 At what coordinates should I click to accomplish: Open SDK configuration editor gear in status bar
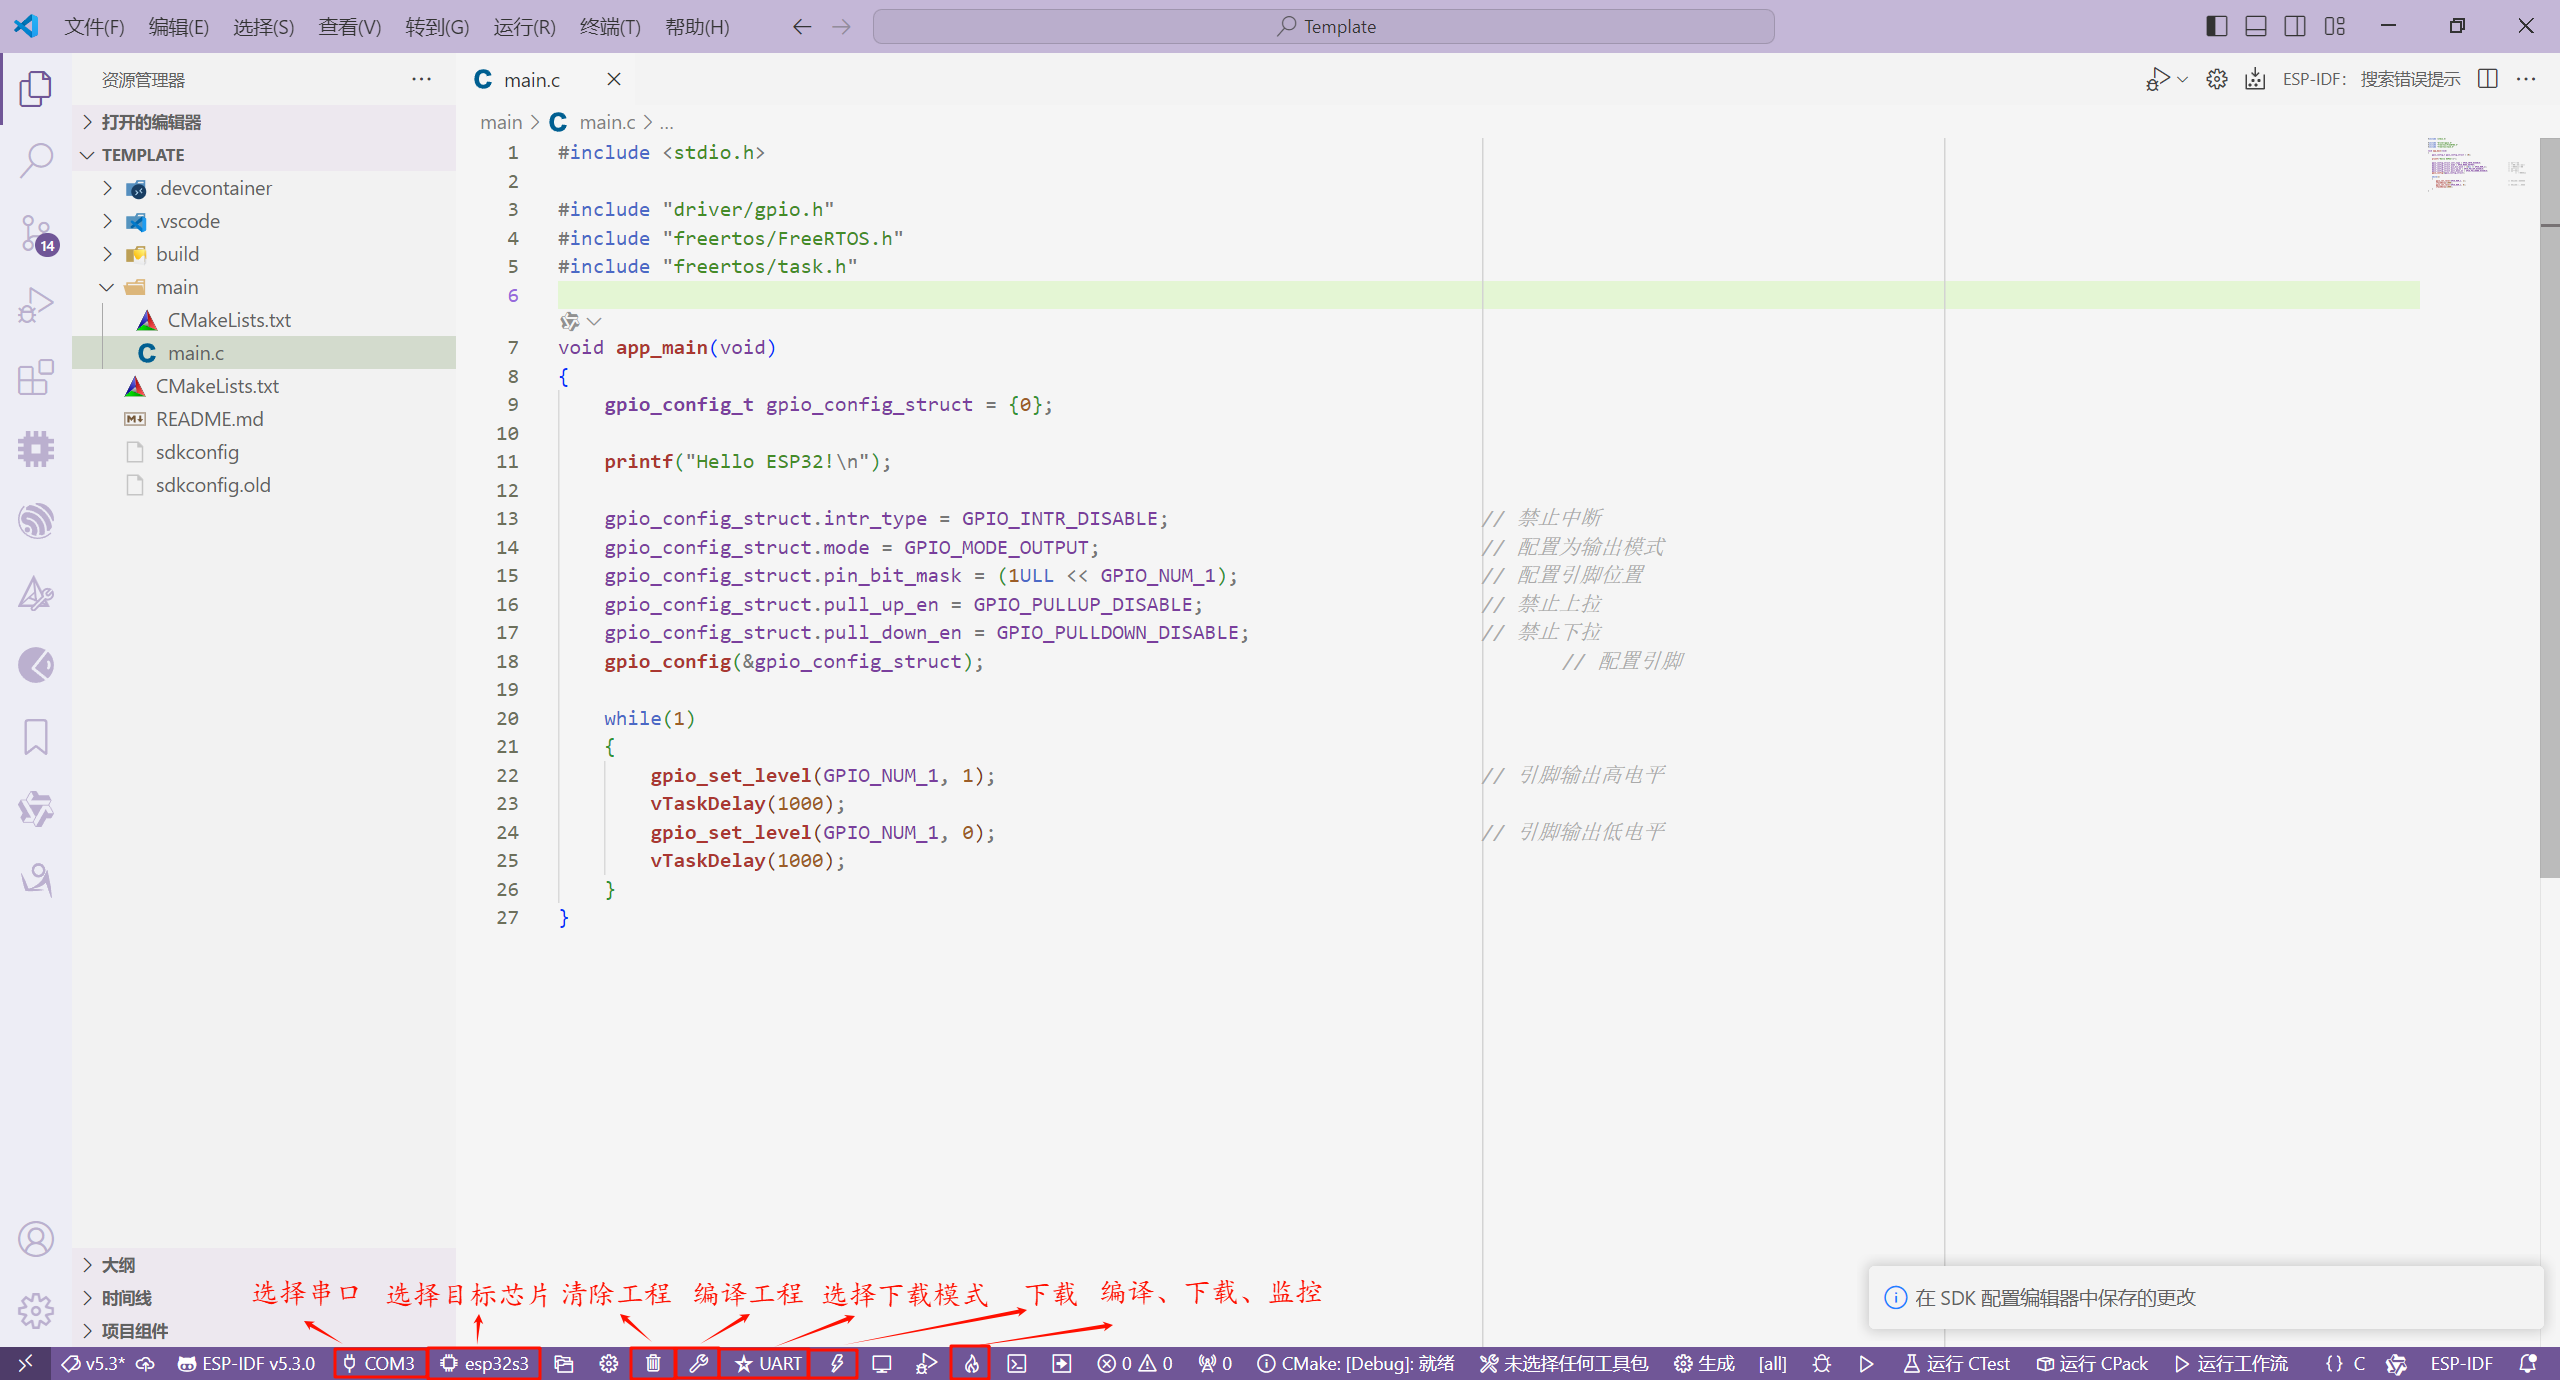[x=608, y=1363]
